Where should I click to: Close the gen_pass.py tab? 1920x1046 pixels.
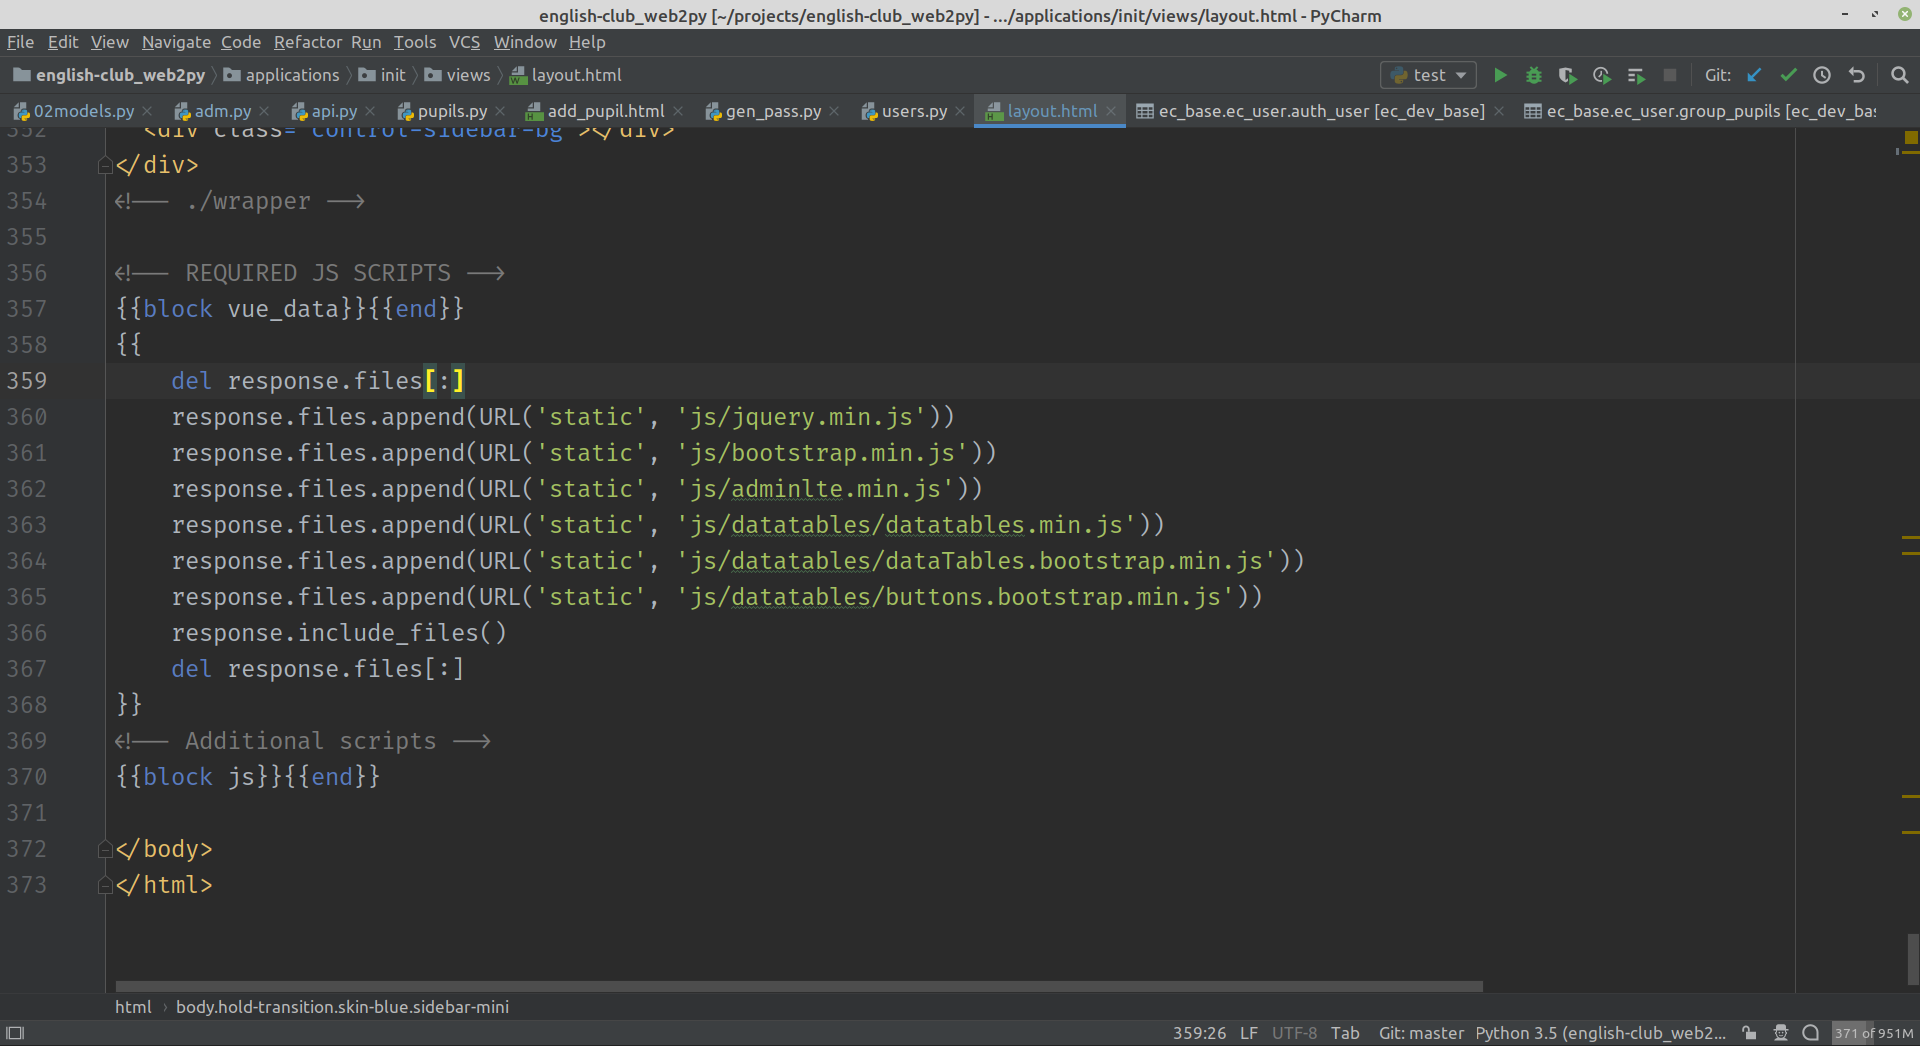(x=834, y=111)
